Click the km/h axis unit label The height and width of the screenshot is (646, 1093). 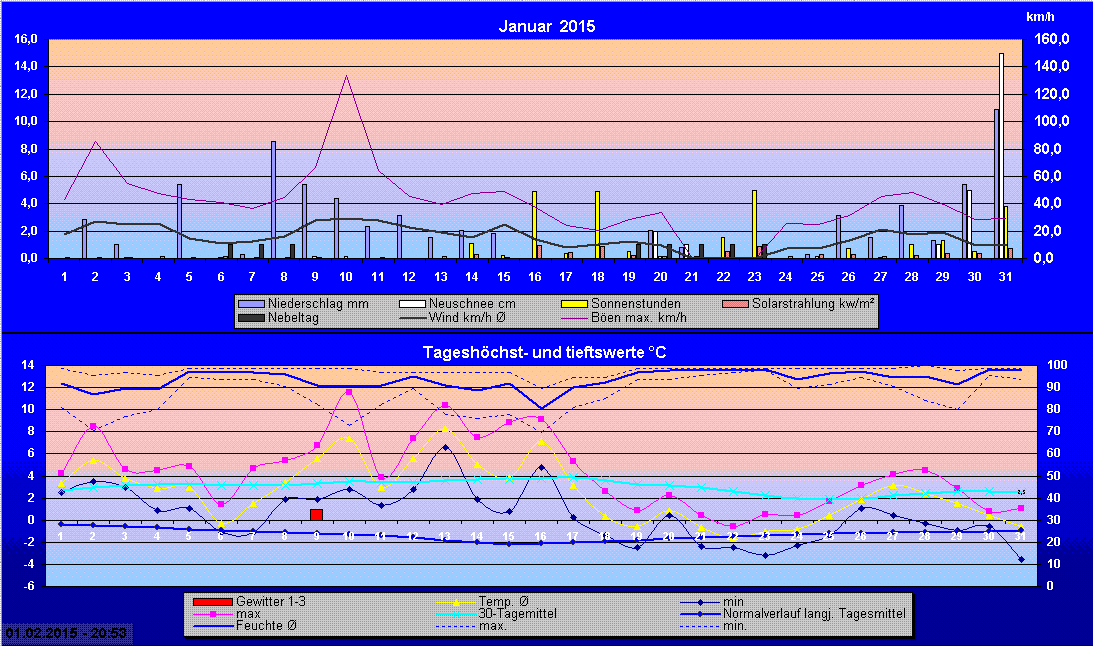pos(1039,18)
